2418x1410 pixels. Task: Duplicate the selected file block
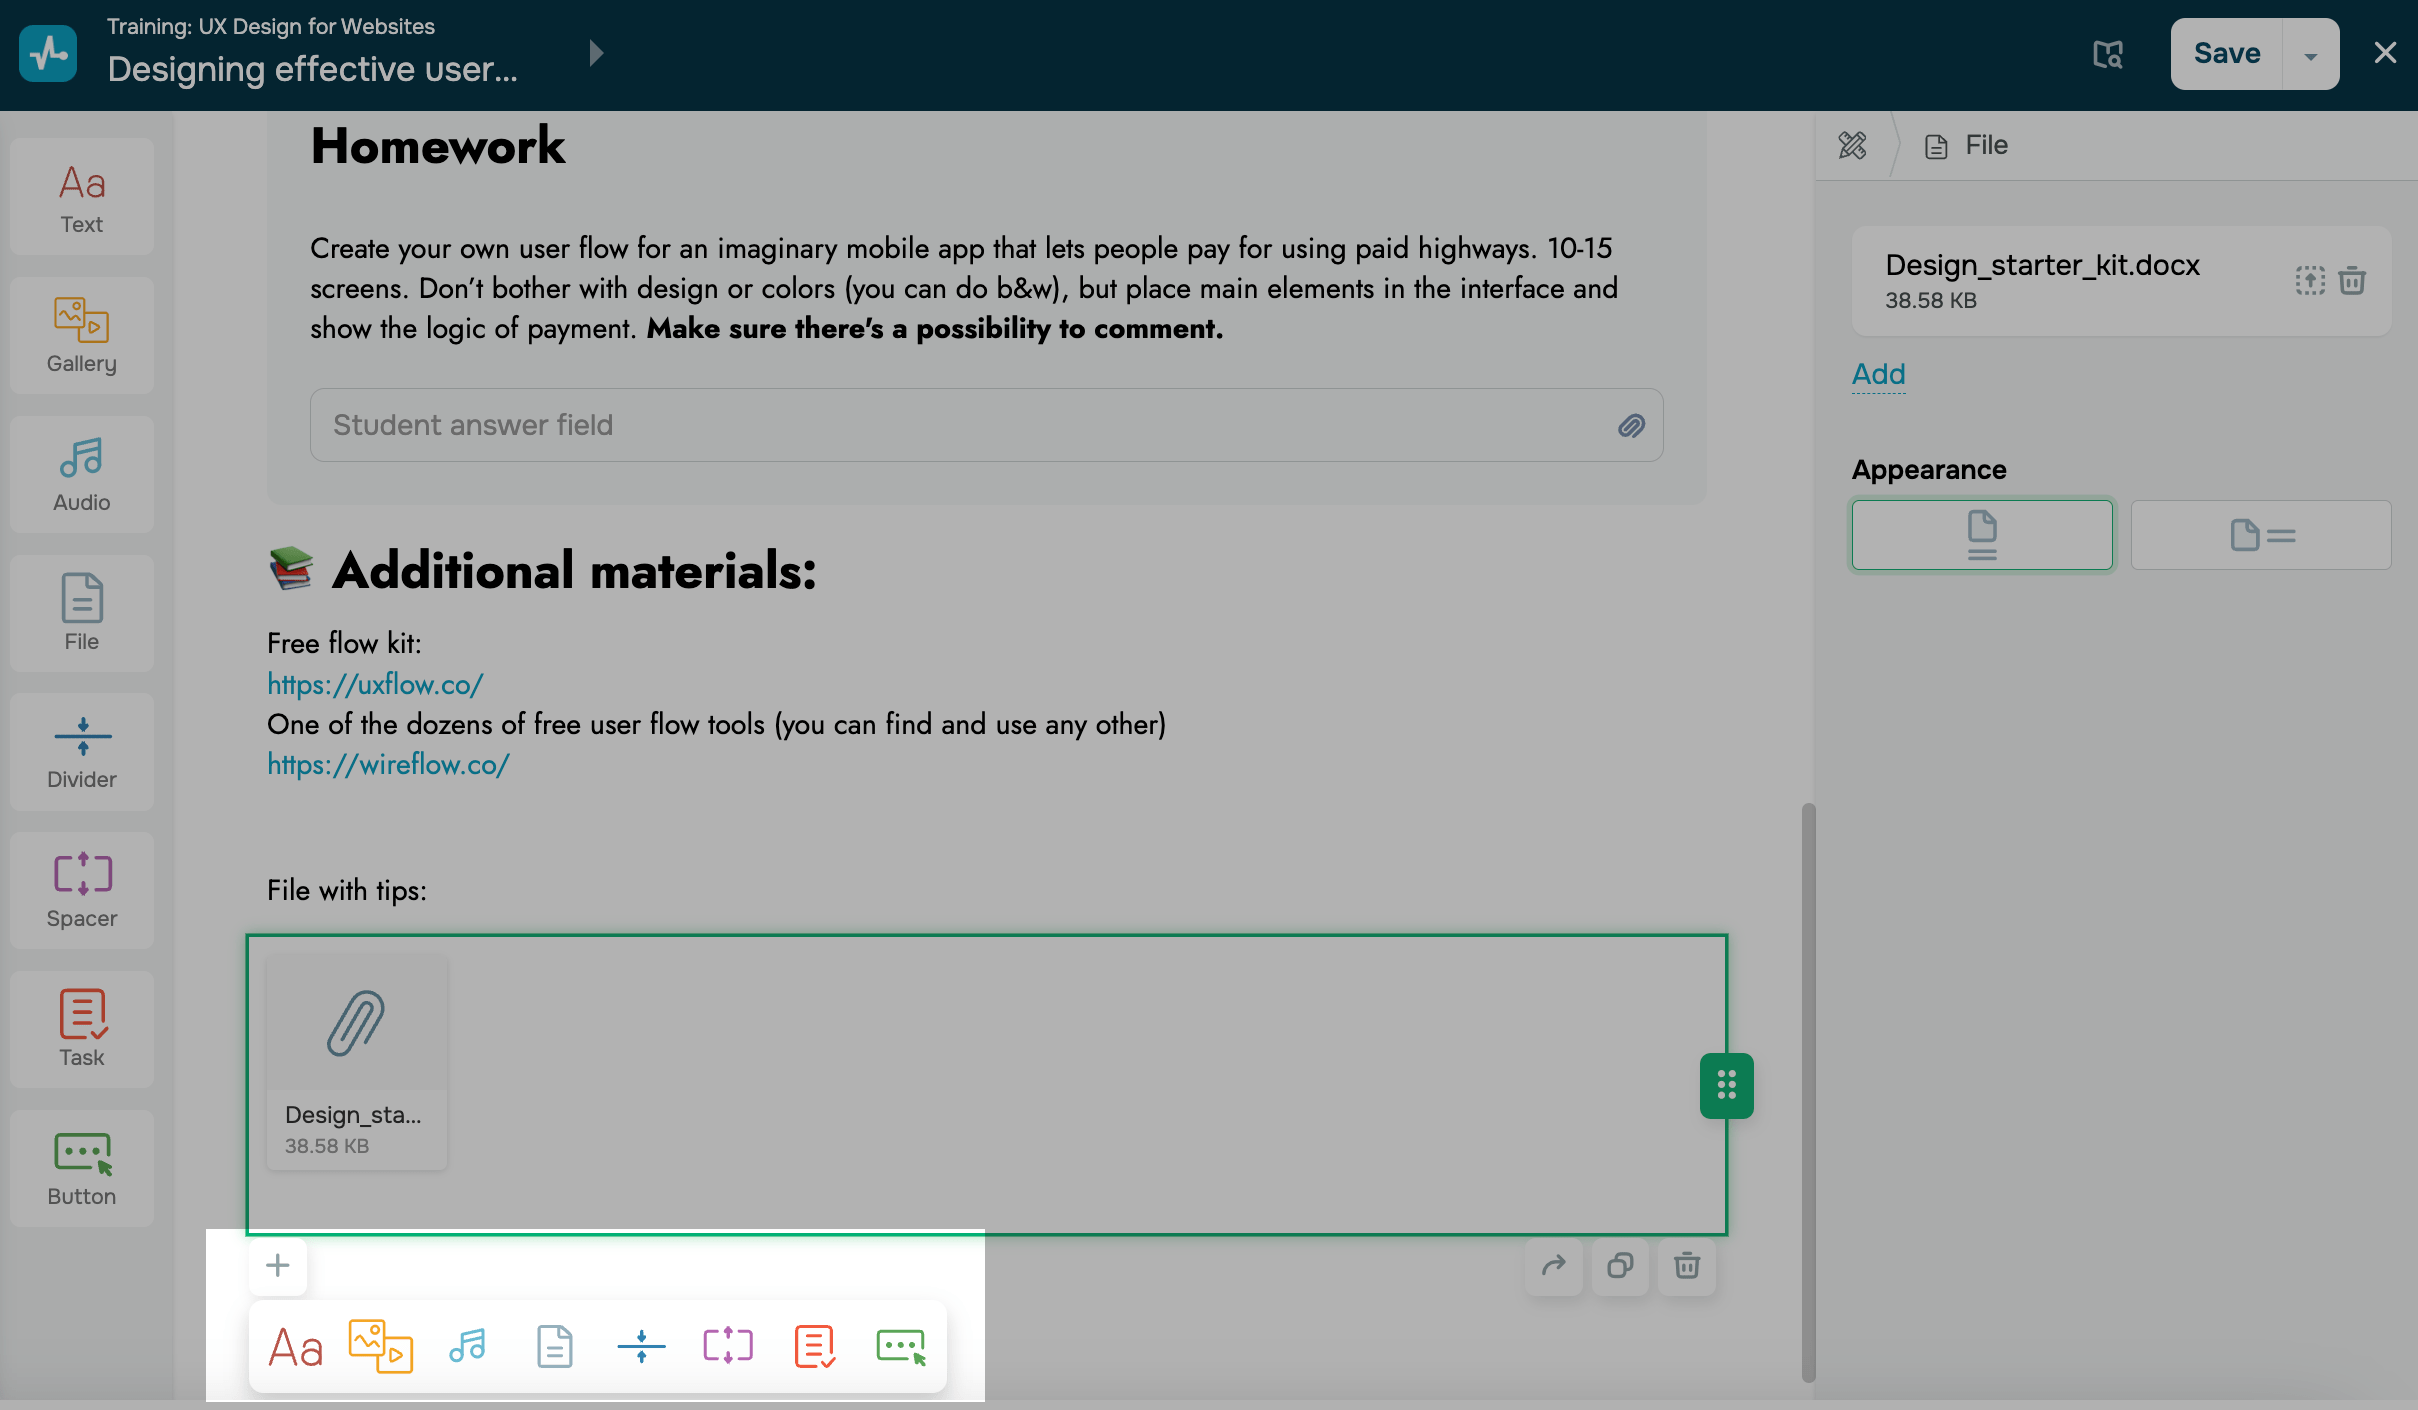(x=1620, y=1266)
